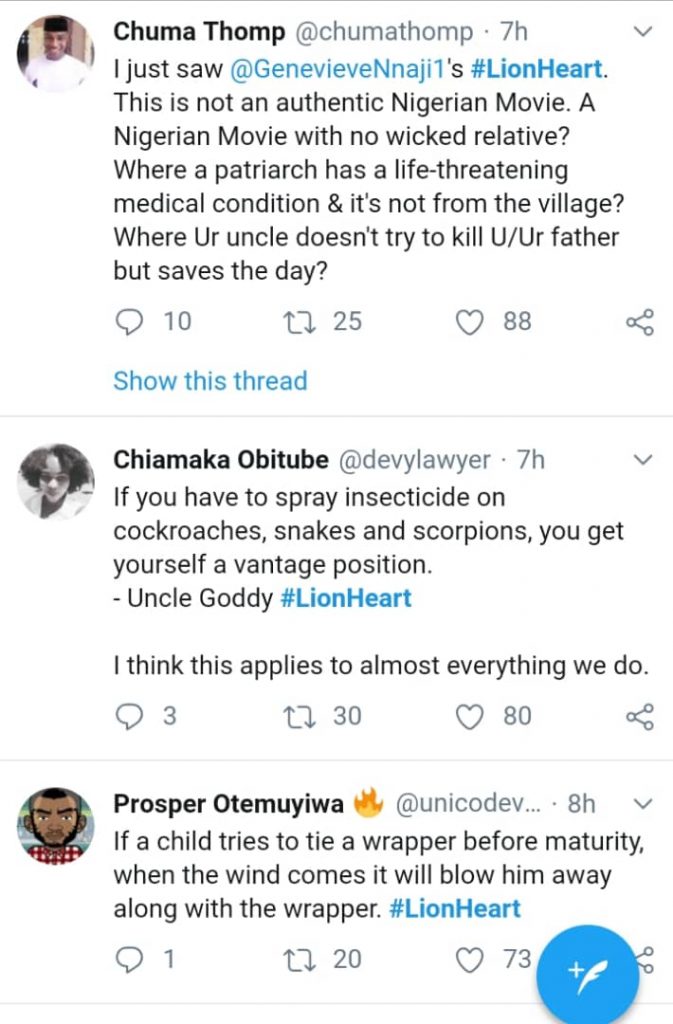Like Chuma Thomp's tweet
This screenshot has height=1024, width=673.
470,322
